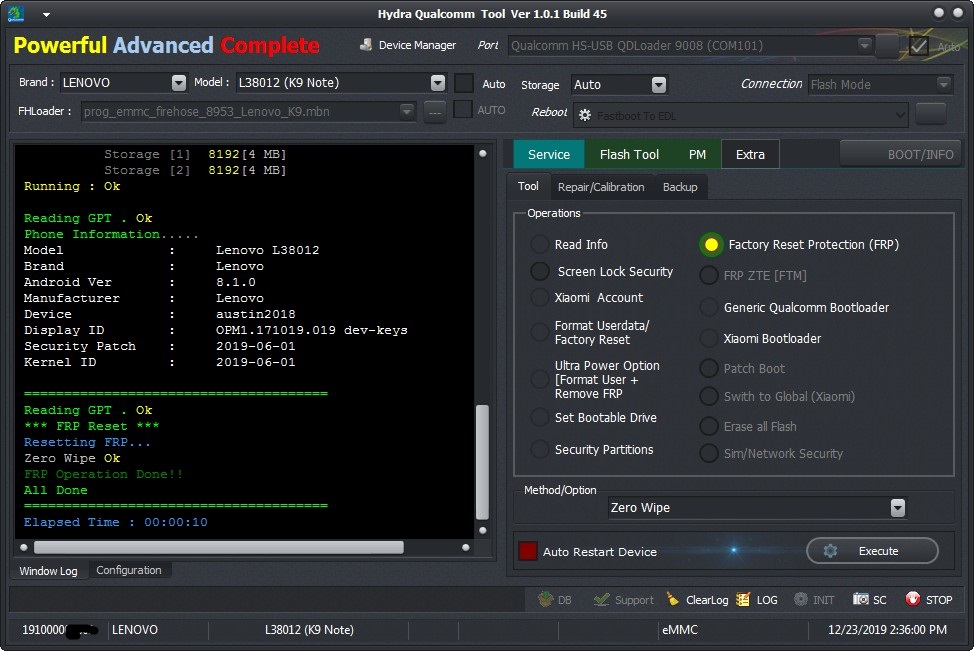Open the Repair/Calibration sub-tab
The image size is (974, 651).
pyautogui.click(x=601, y=187)
